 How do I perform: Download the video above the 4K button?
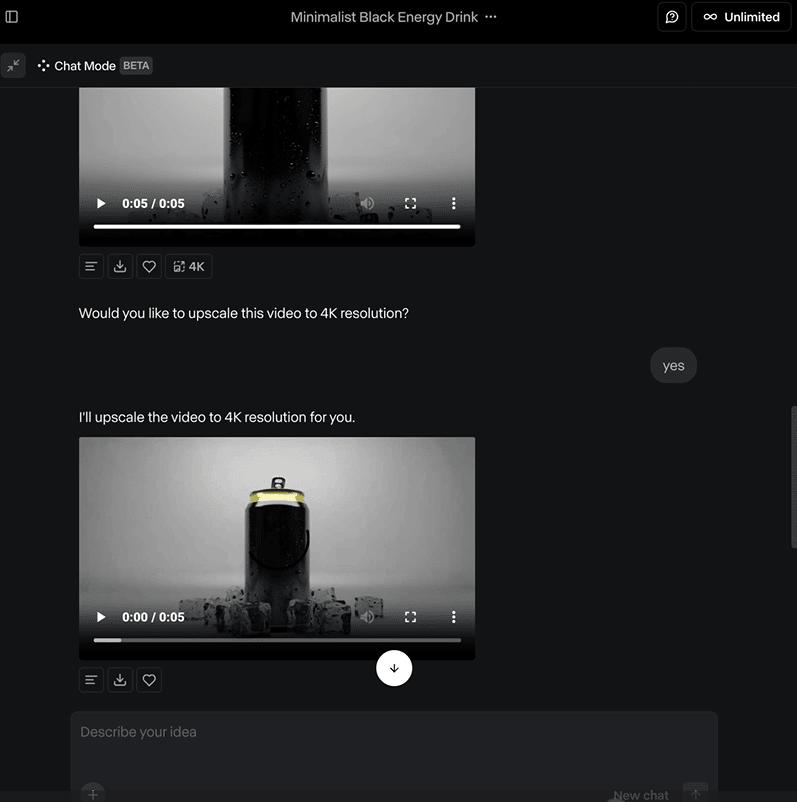coord(120,267)
